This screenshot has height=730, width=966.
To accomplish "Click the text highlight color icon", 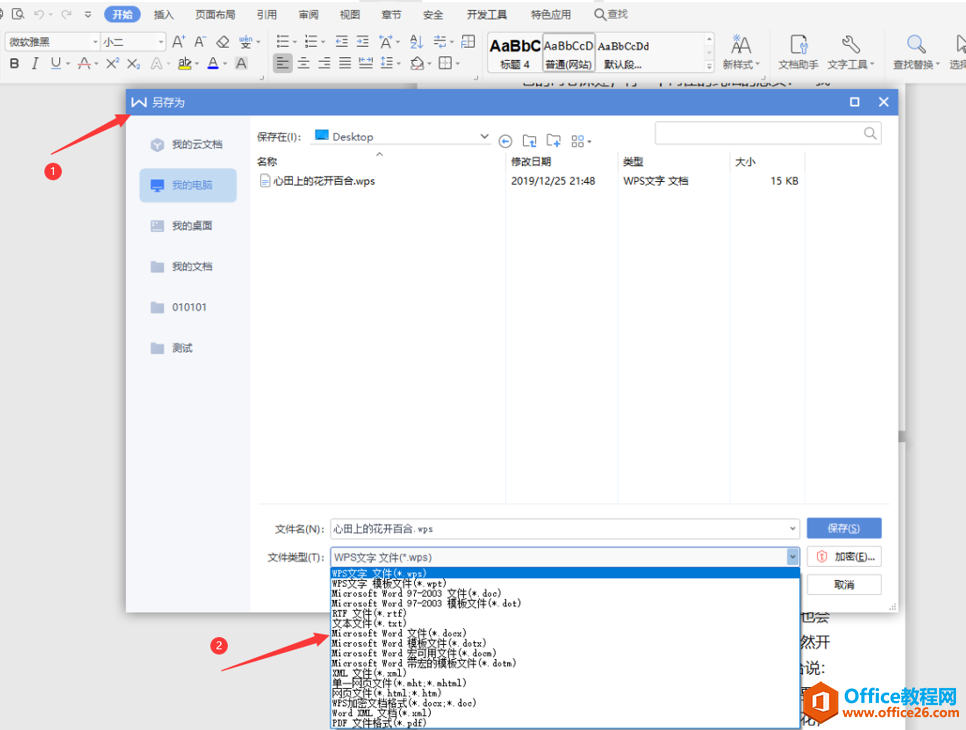I will pos(184,63).
